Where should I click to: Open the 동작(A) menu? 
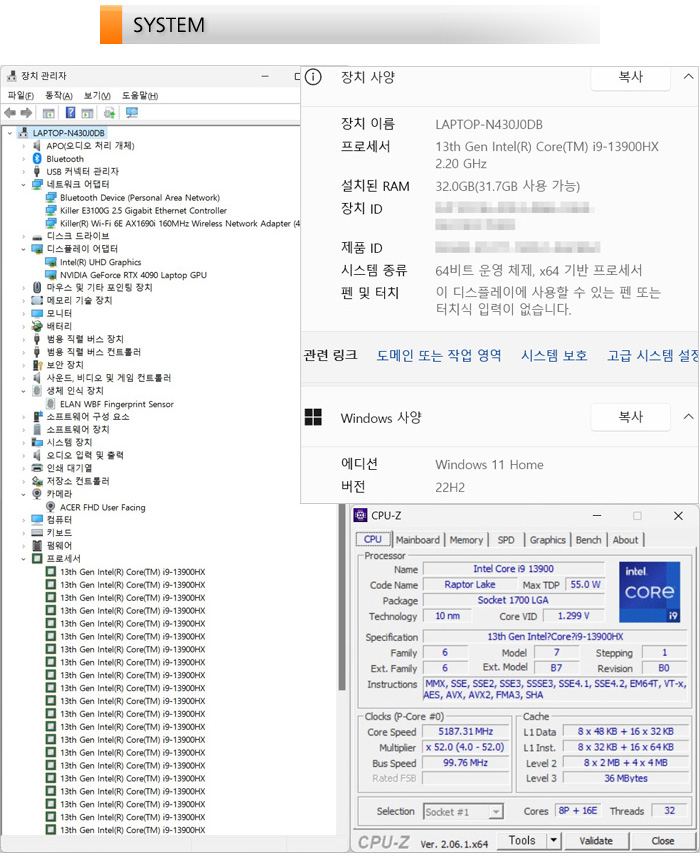[x=59, y=96]
